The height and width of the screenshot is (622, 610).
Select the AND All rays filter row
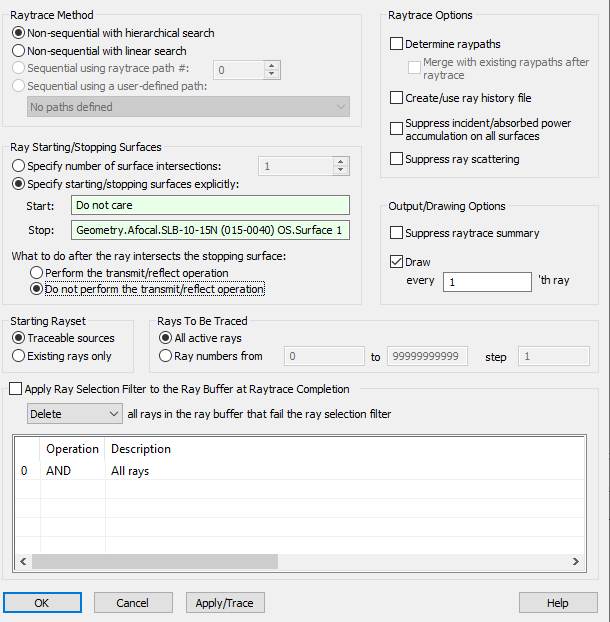click(150, 471)
